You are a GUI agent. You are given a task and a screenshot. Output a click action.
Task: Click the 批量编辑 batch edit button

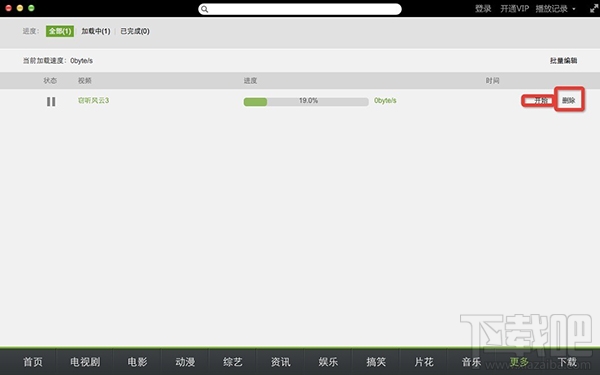pyautogui.click(x=563, y=60)
